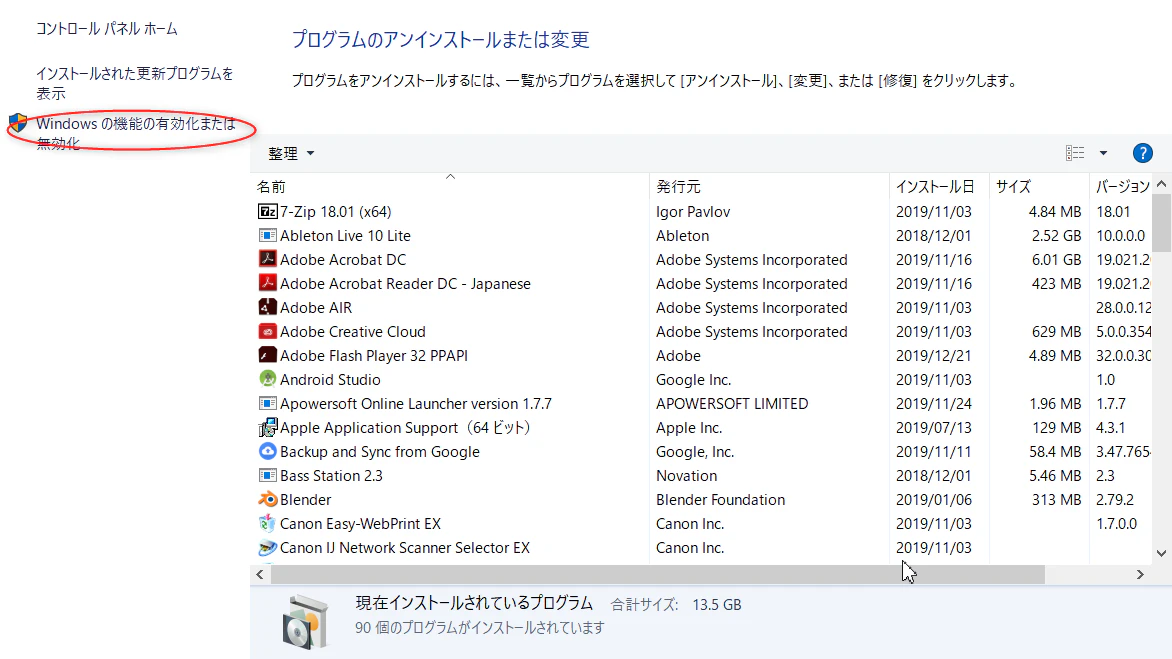The width and height of the screenshot is (1172, 659).
Task: Click the Apowersoft Online Launcher icon
Action: (268, 403)
